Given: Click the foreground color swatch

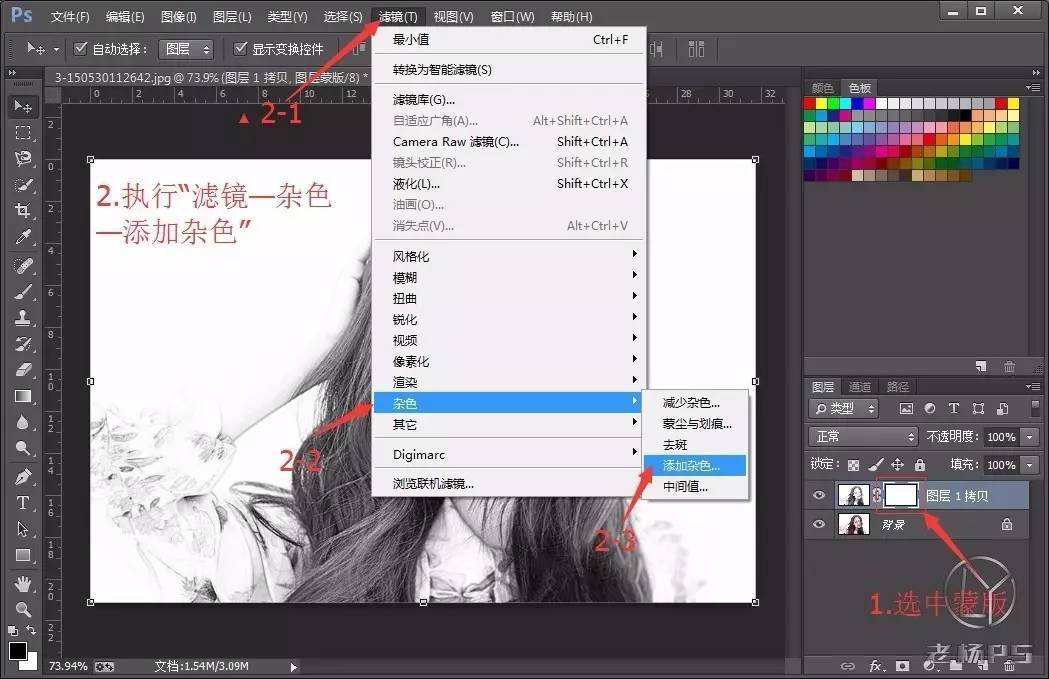Looking at the screenshot, I should 18,650.
